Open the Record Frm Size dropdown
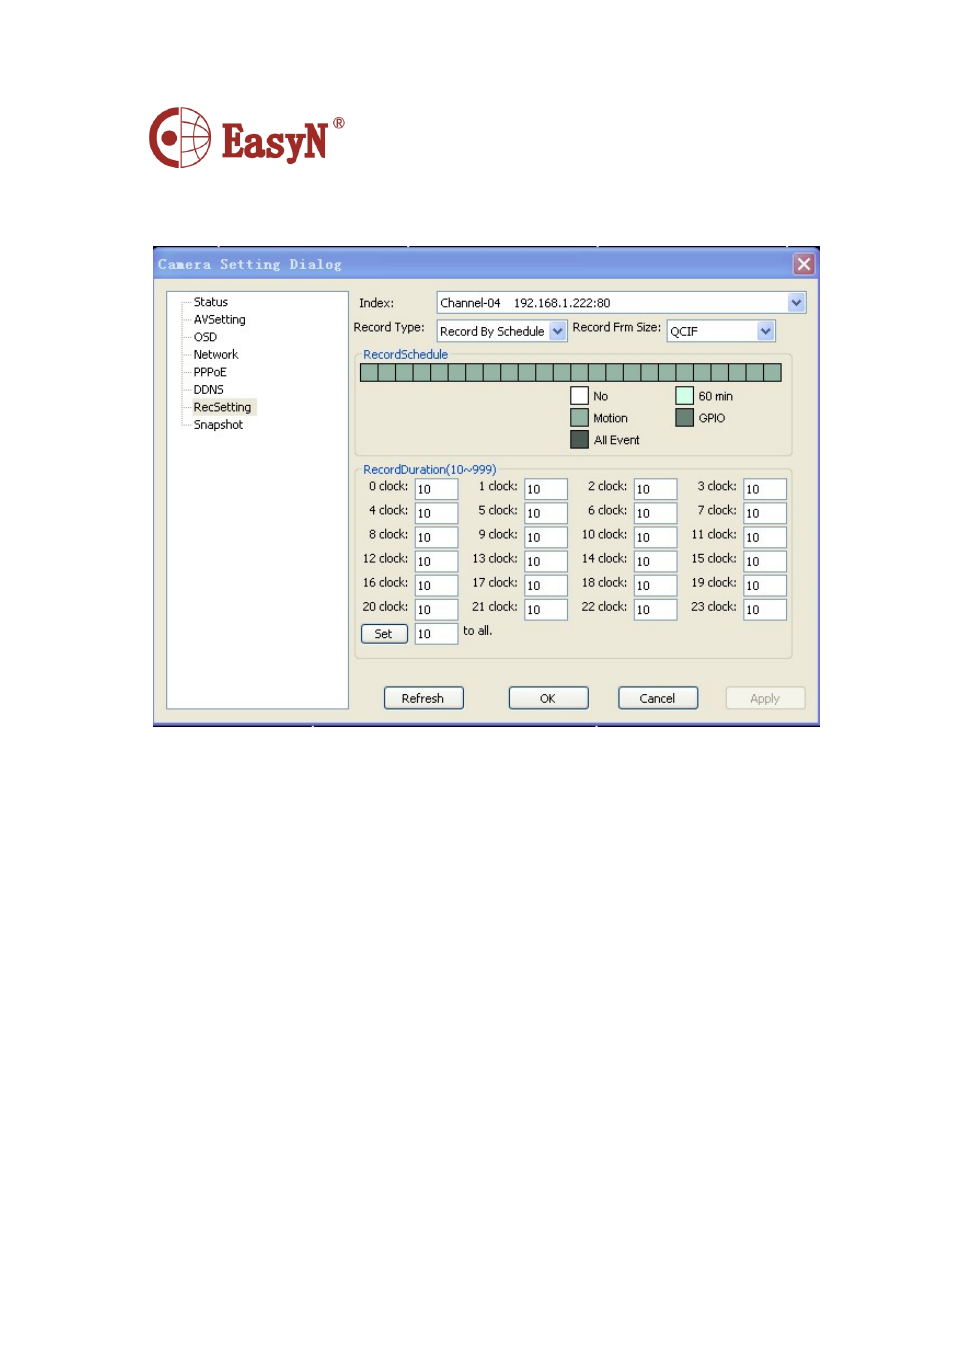This screenshot has width=954, height=1350. [x=766, y=331]
